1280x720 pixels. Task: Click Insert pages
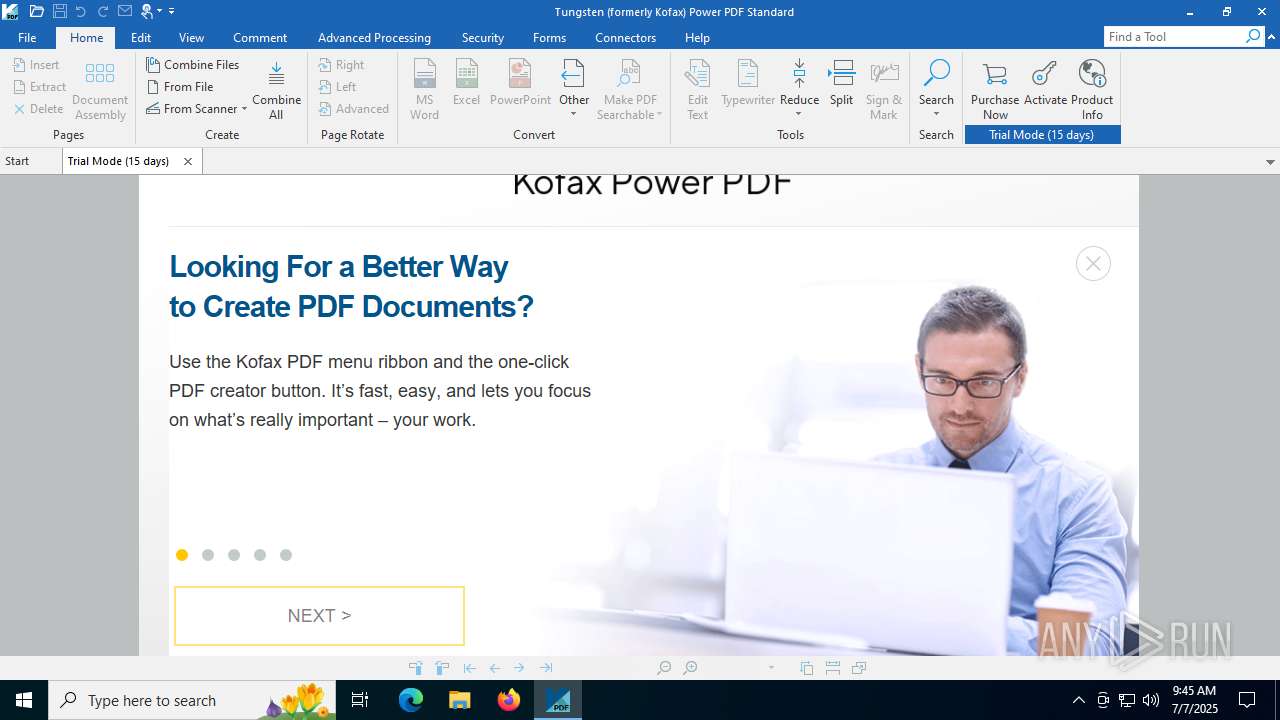point(36,64)
